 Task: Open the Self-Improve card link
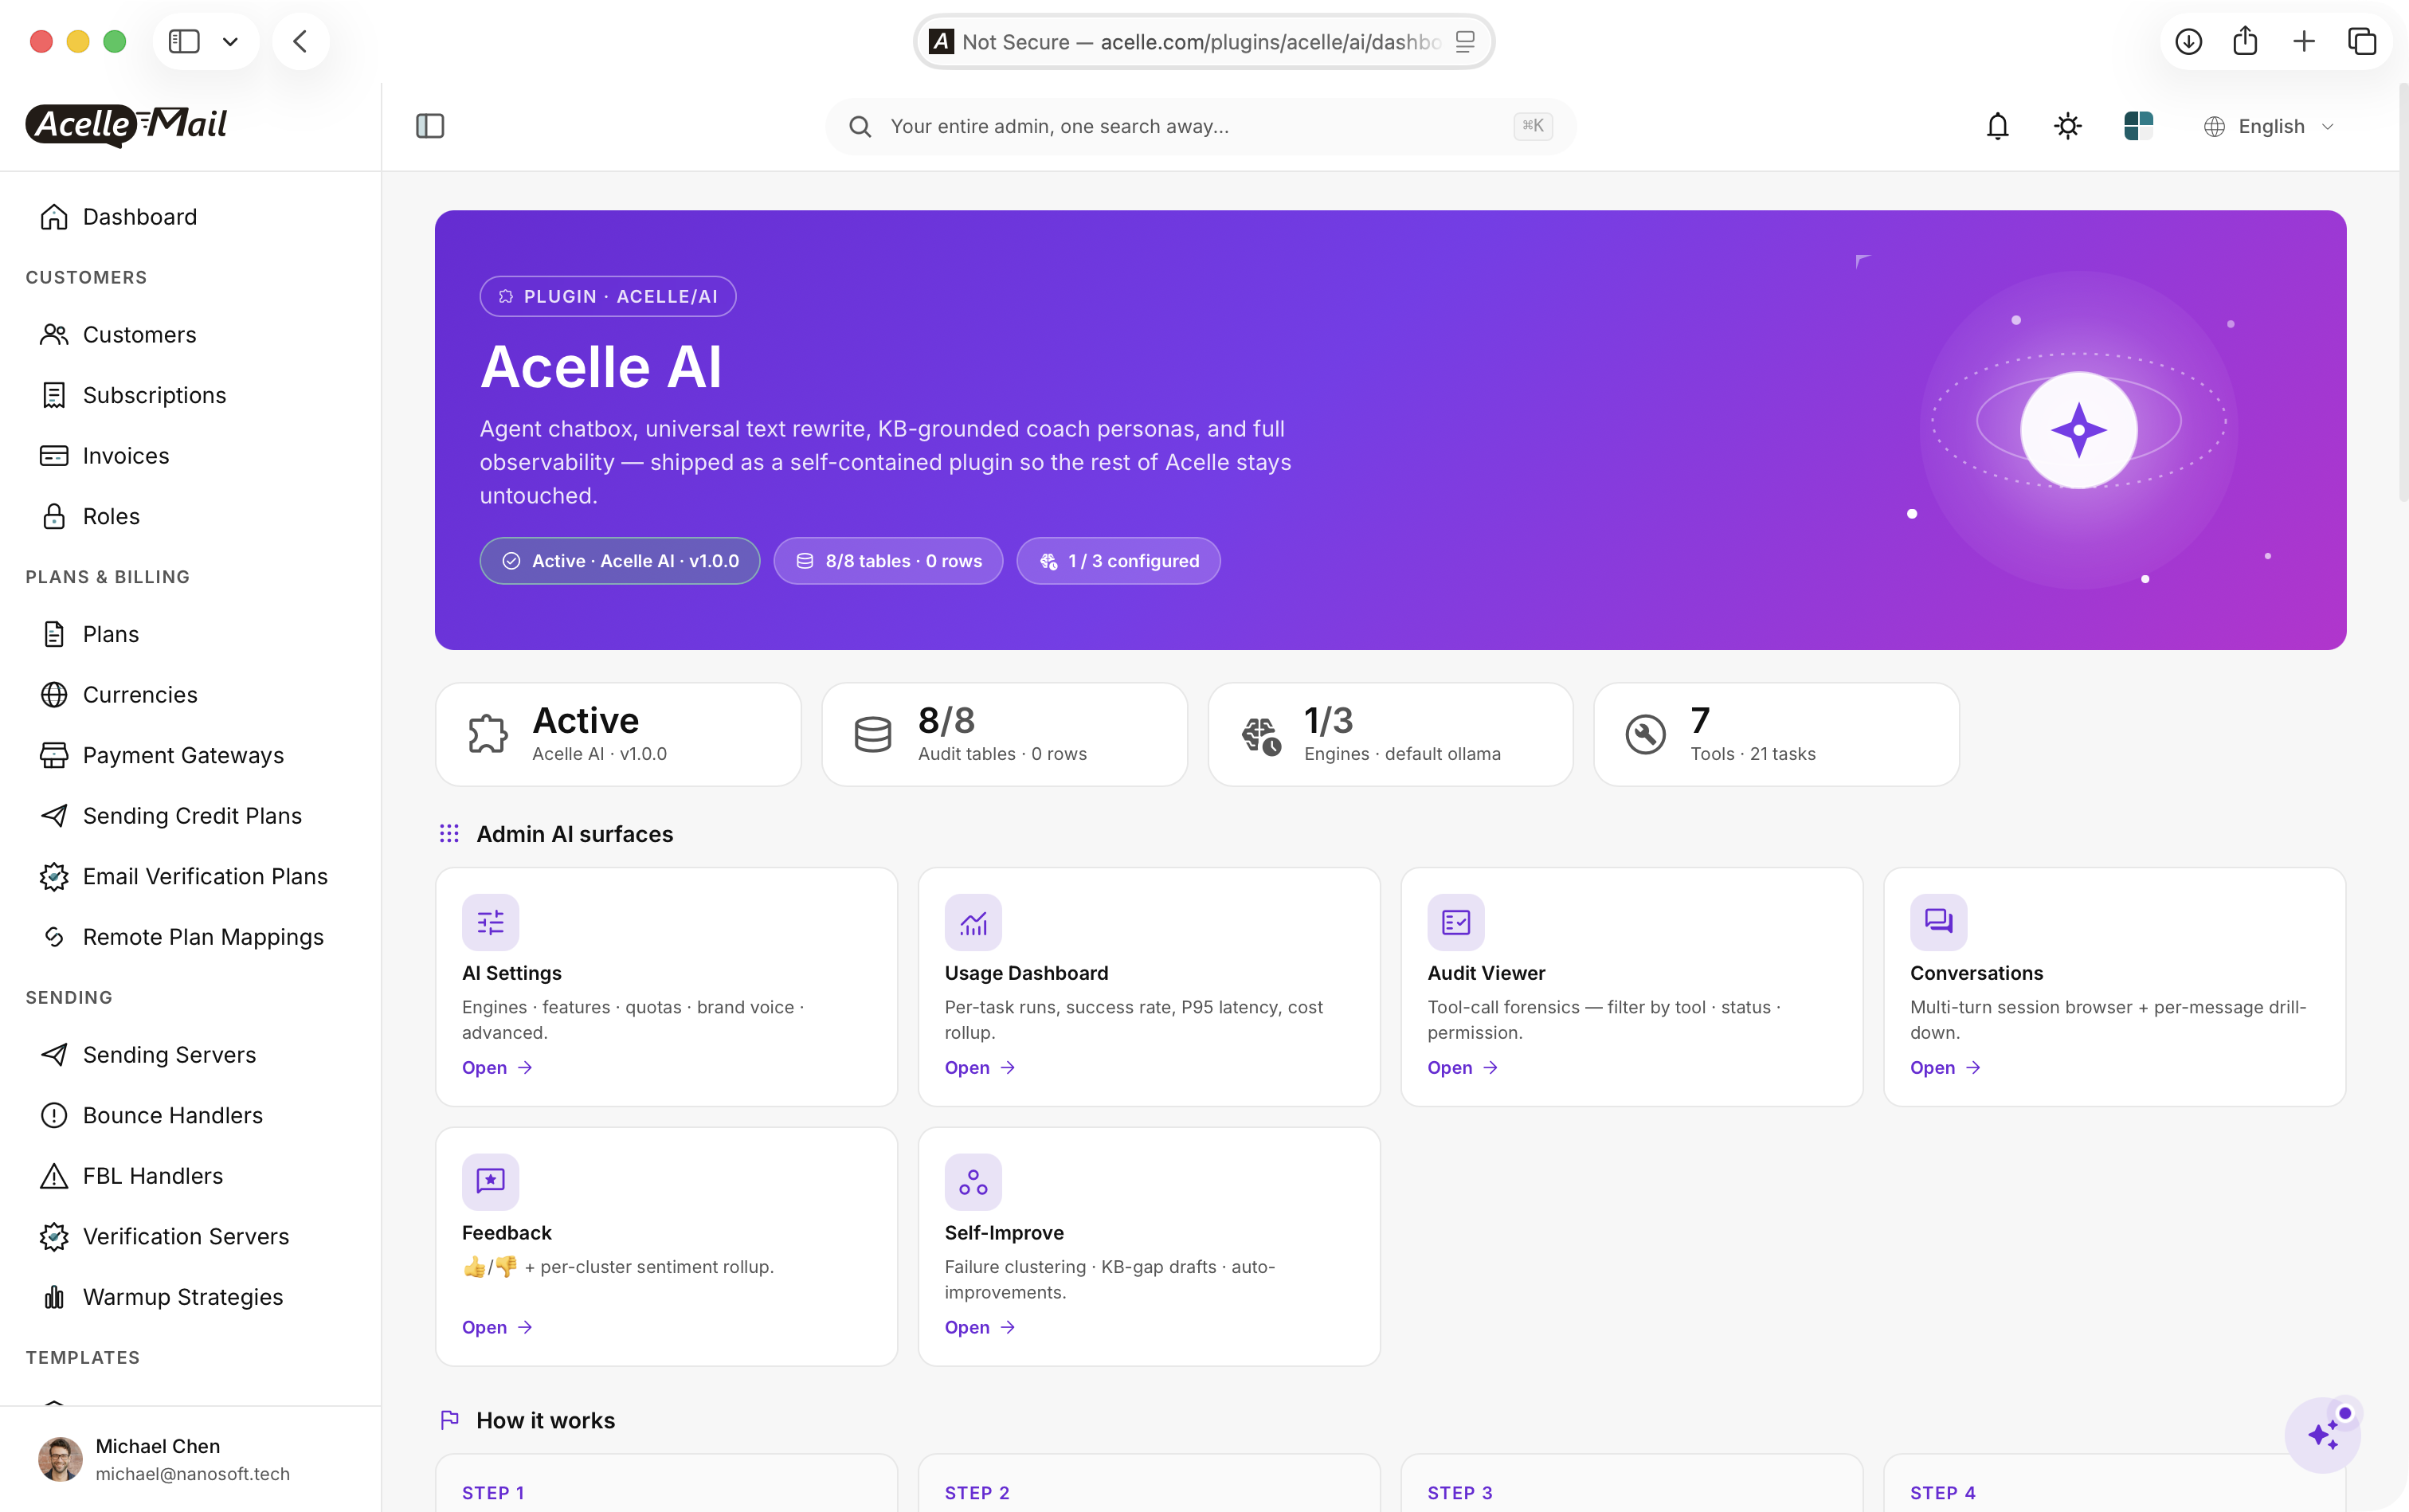pyautogui.click(x=980, y=1327)
